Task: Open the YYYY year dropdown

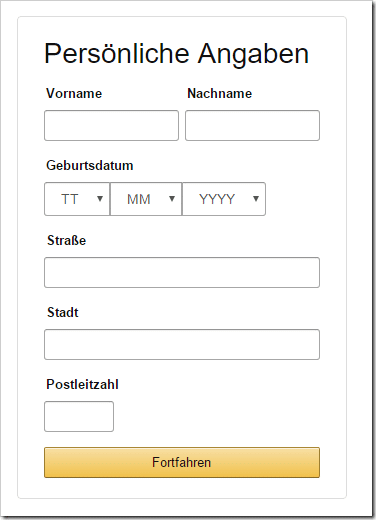Action: pyautogui.click(x=224, y=199)
